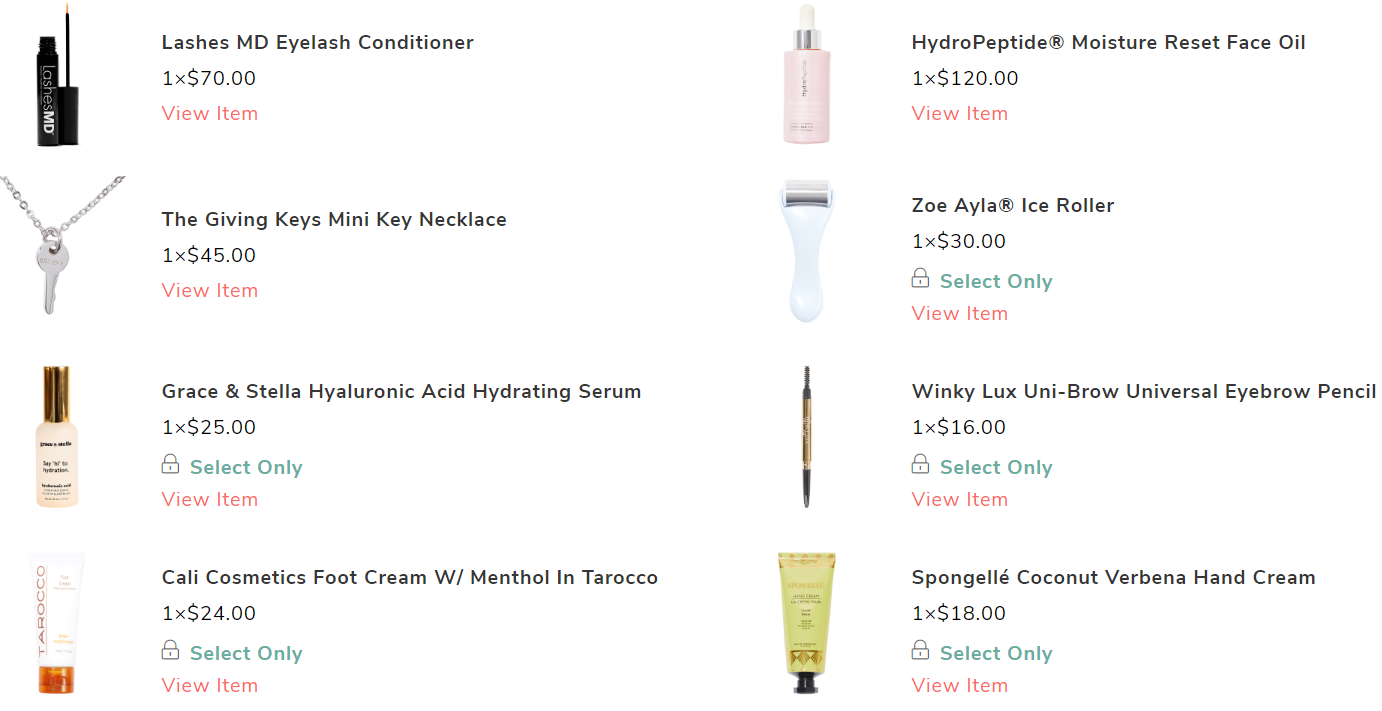Click the Tarocco foot cream tube image

pos(56,622)
